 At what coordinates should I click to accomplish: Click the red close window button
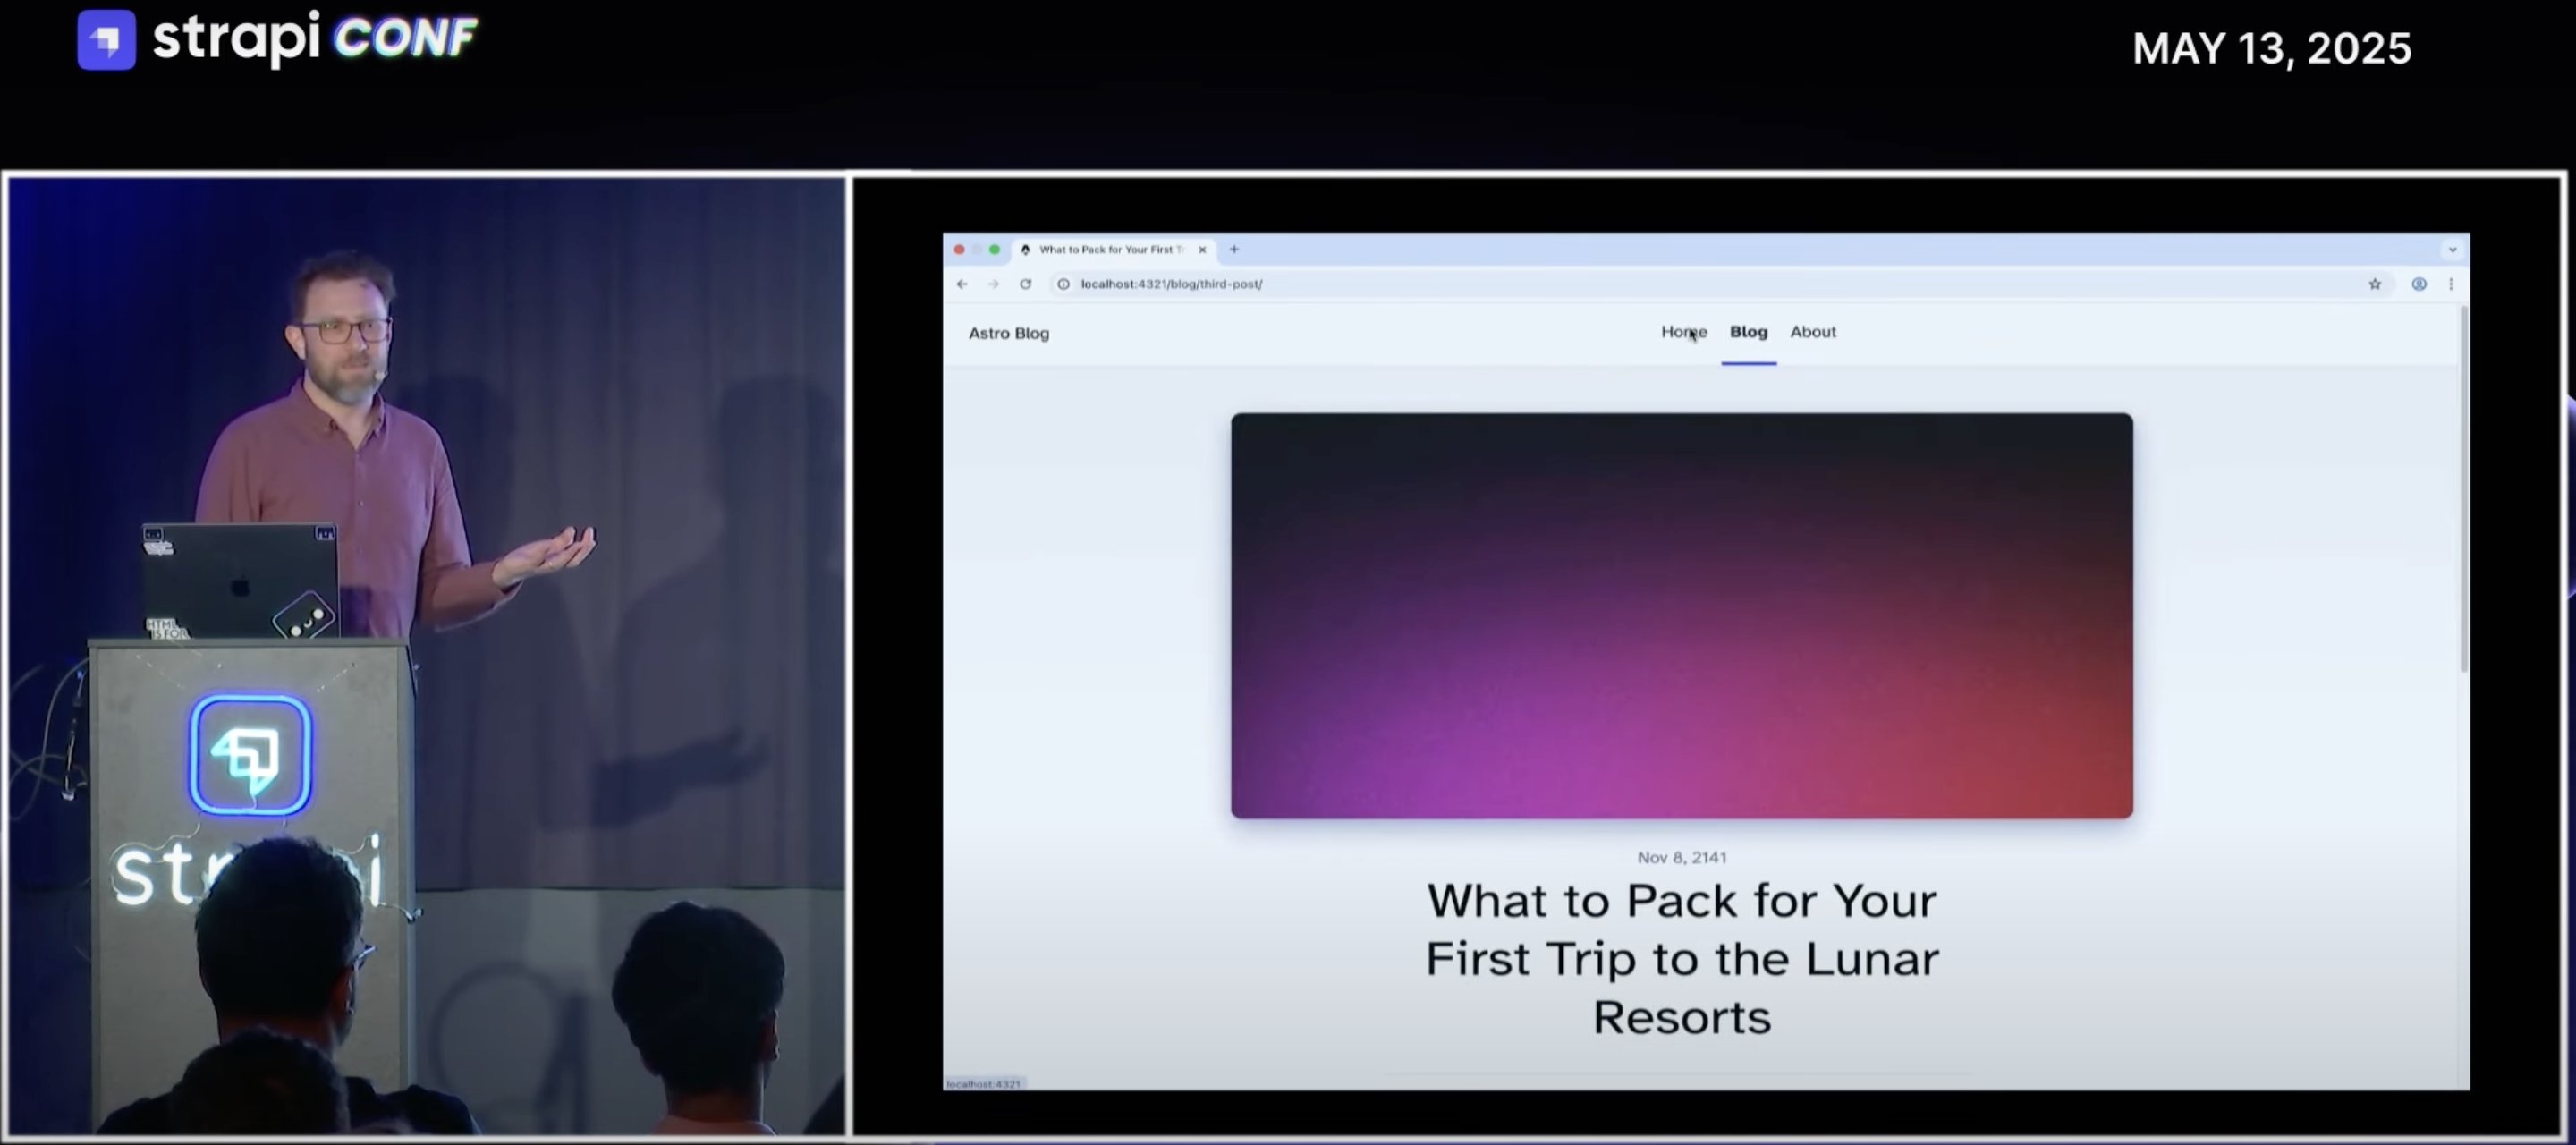pos(959,249)
